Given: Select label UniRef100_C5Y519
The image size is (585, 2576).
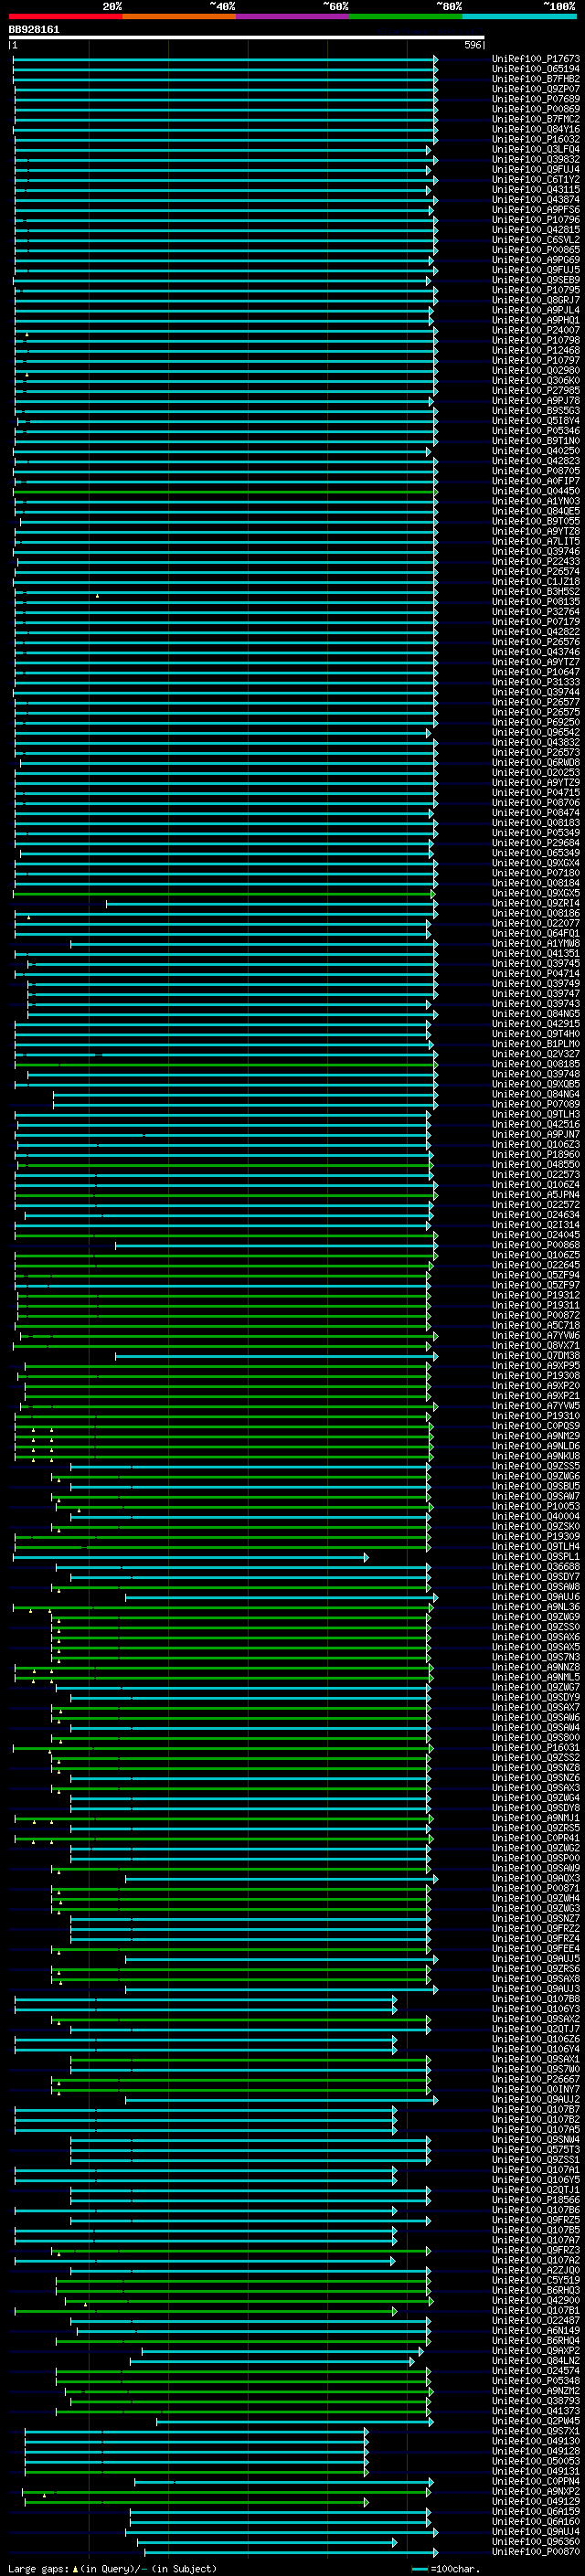Looking at the screenshot, I should point(536,2280).
